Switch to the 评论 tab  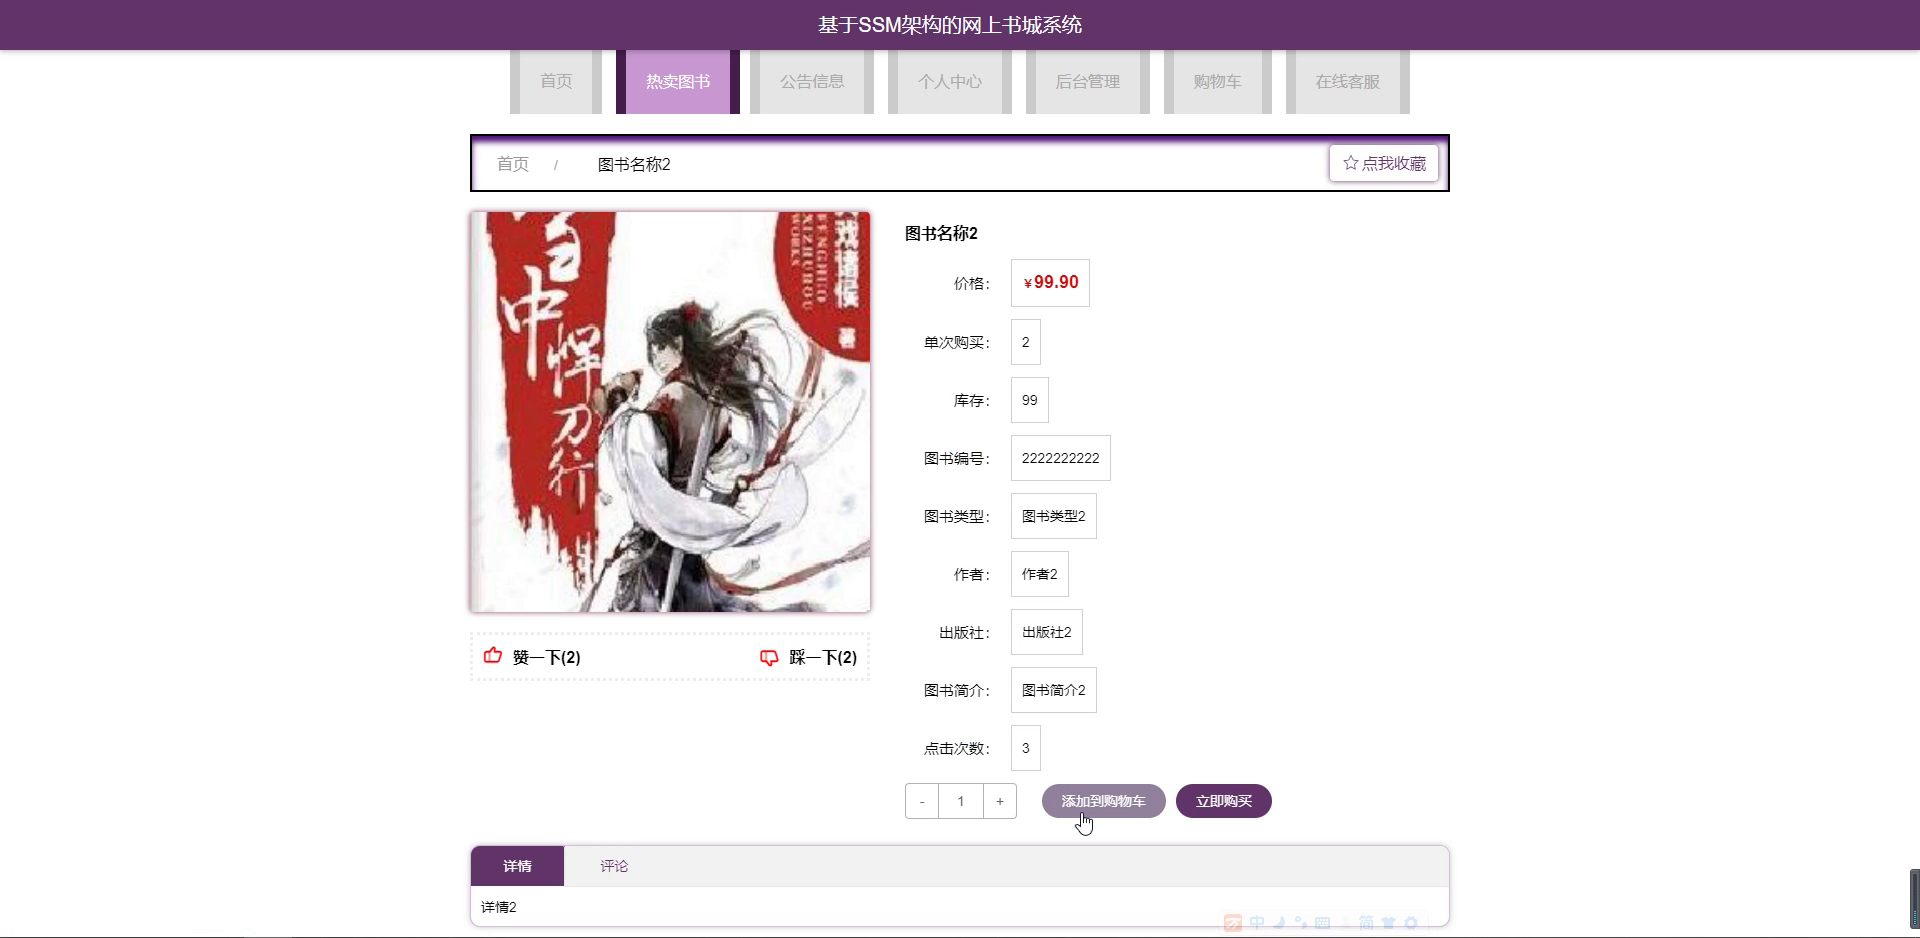(x=614, y=866)
